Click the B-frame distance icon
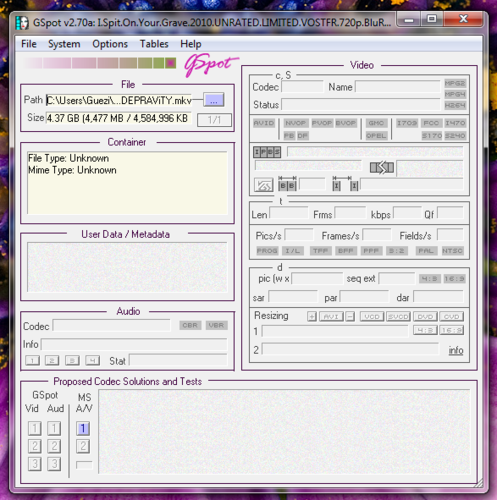The height and width of the screenshot is (500, 497). click(x=287, y=184)
